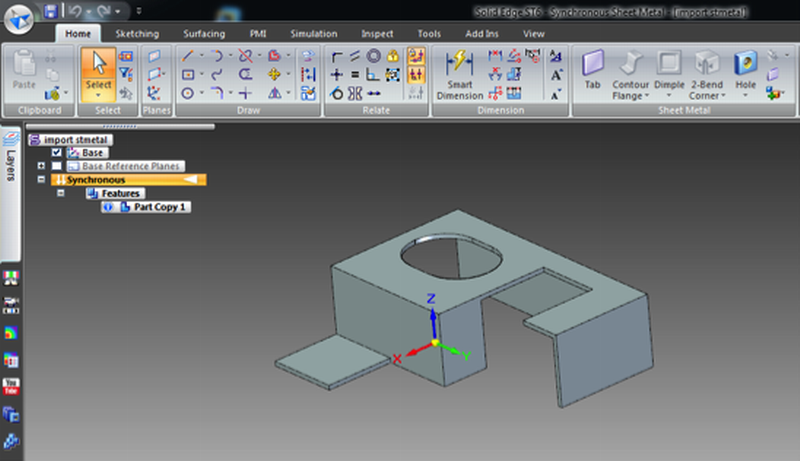Select the Tab sheet metal tool
The width and height of the screenshot is (800, 461).
(592, 70)
